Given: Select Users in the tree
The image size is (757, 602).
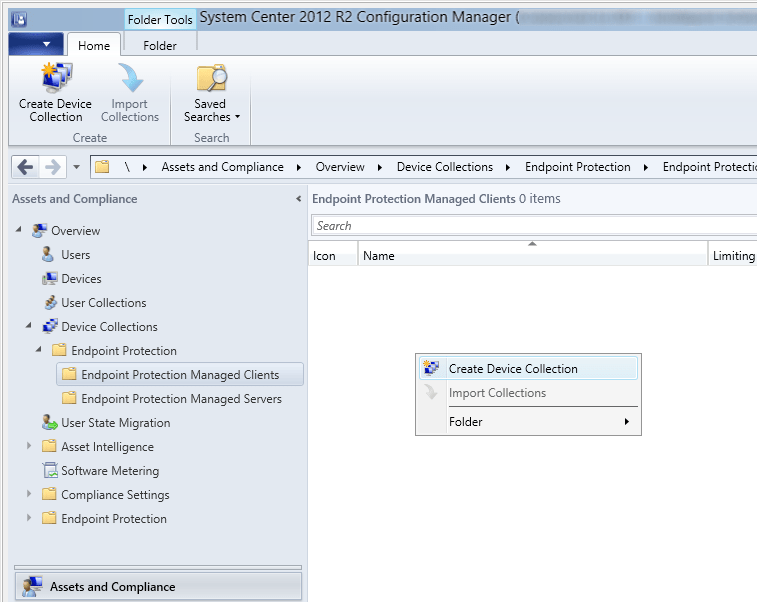Looking at the screenshot, I should 75,254.
